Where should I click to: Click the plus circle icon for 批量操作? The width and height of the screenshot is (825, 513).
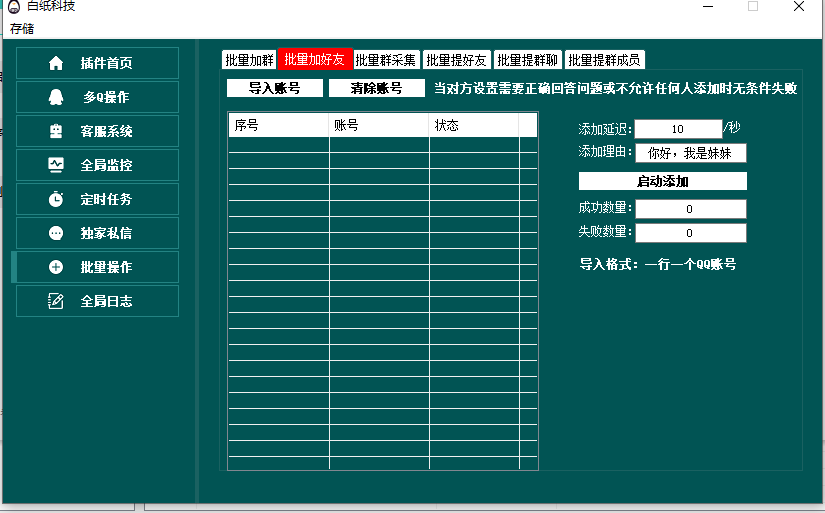[x=56, y=267]
